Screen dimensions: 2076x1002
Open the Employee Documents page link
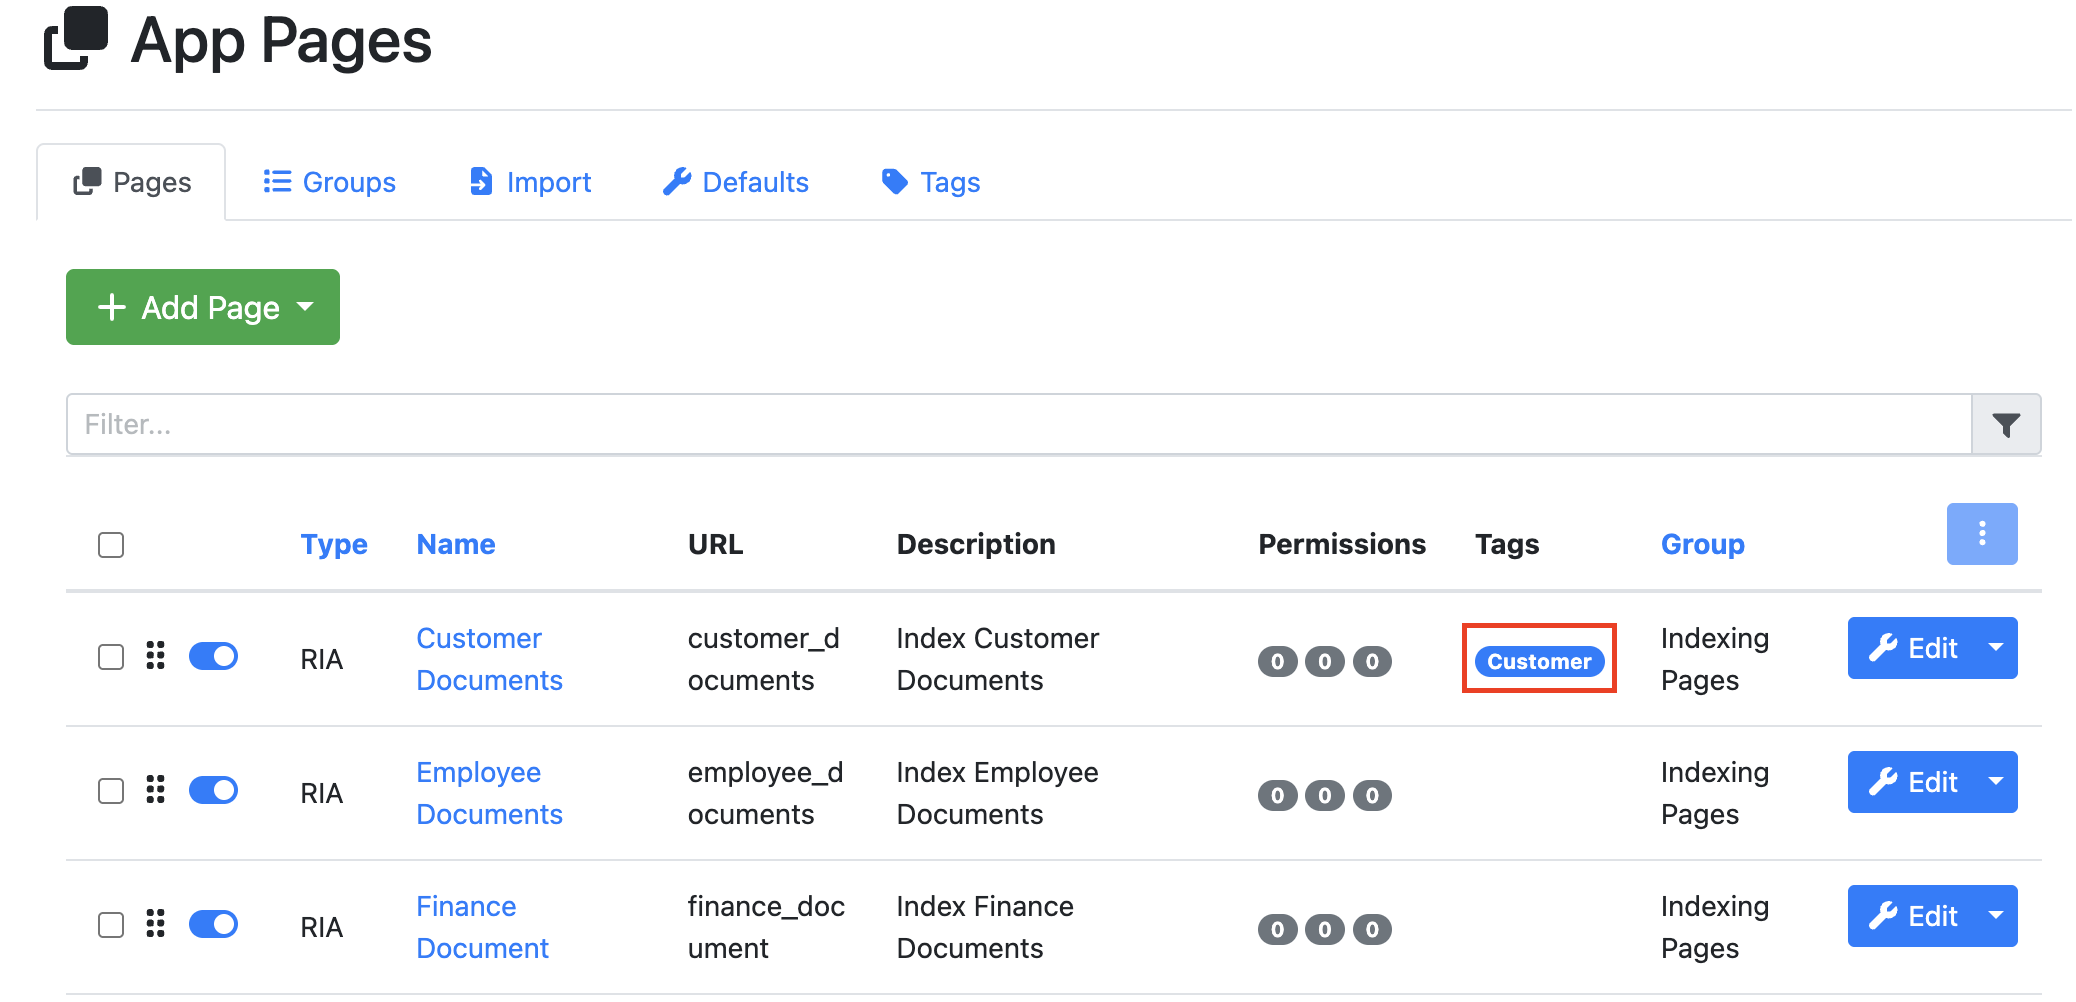tap(489, 793)
